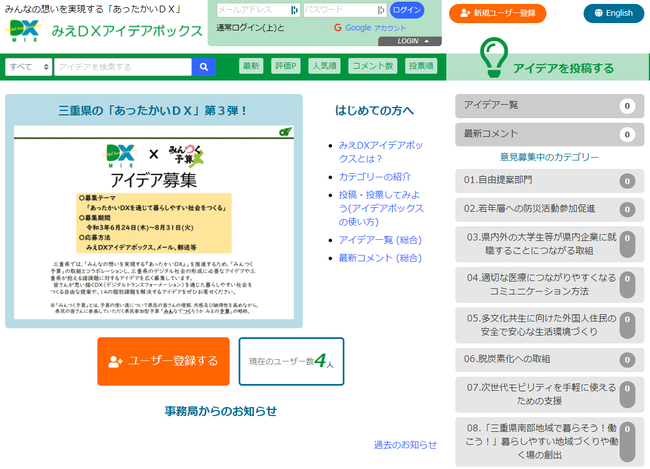Image resolution: width=650 pixels, height=469 pixels.
Task: Click the Google G icon
Action: pyautogui.click(x=338, y=28)
